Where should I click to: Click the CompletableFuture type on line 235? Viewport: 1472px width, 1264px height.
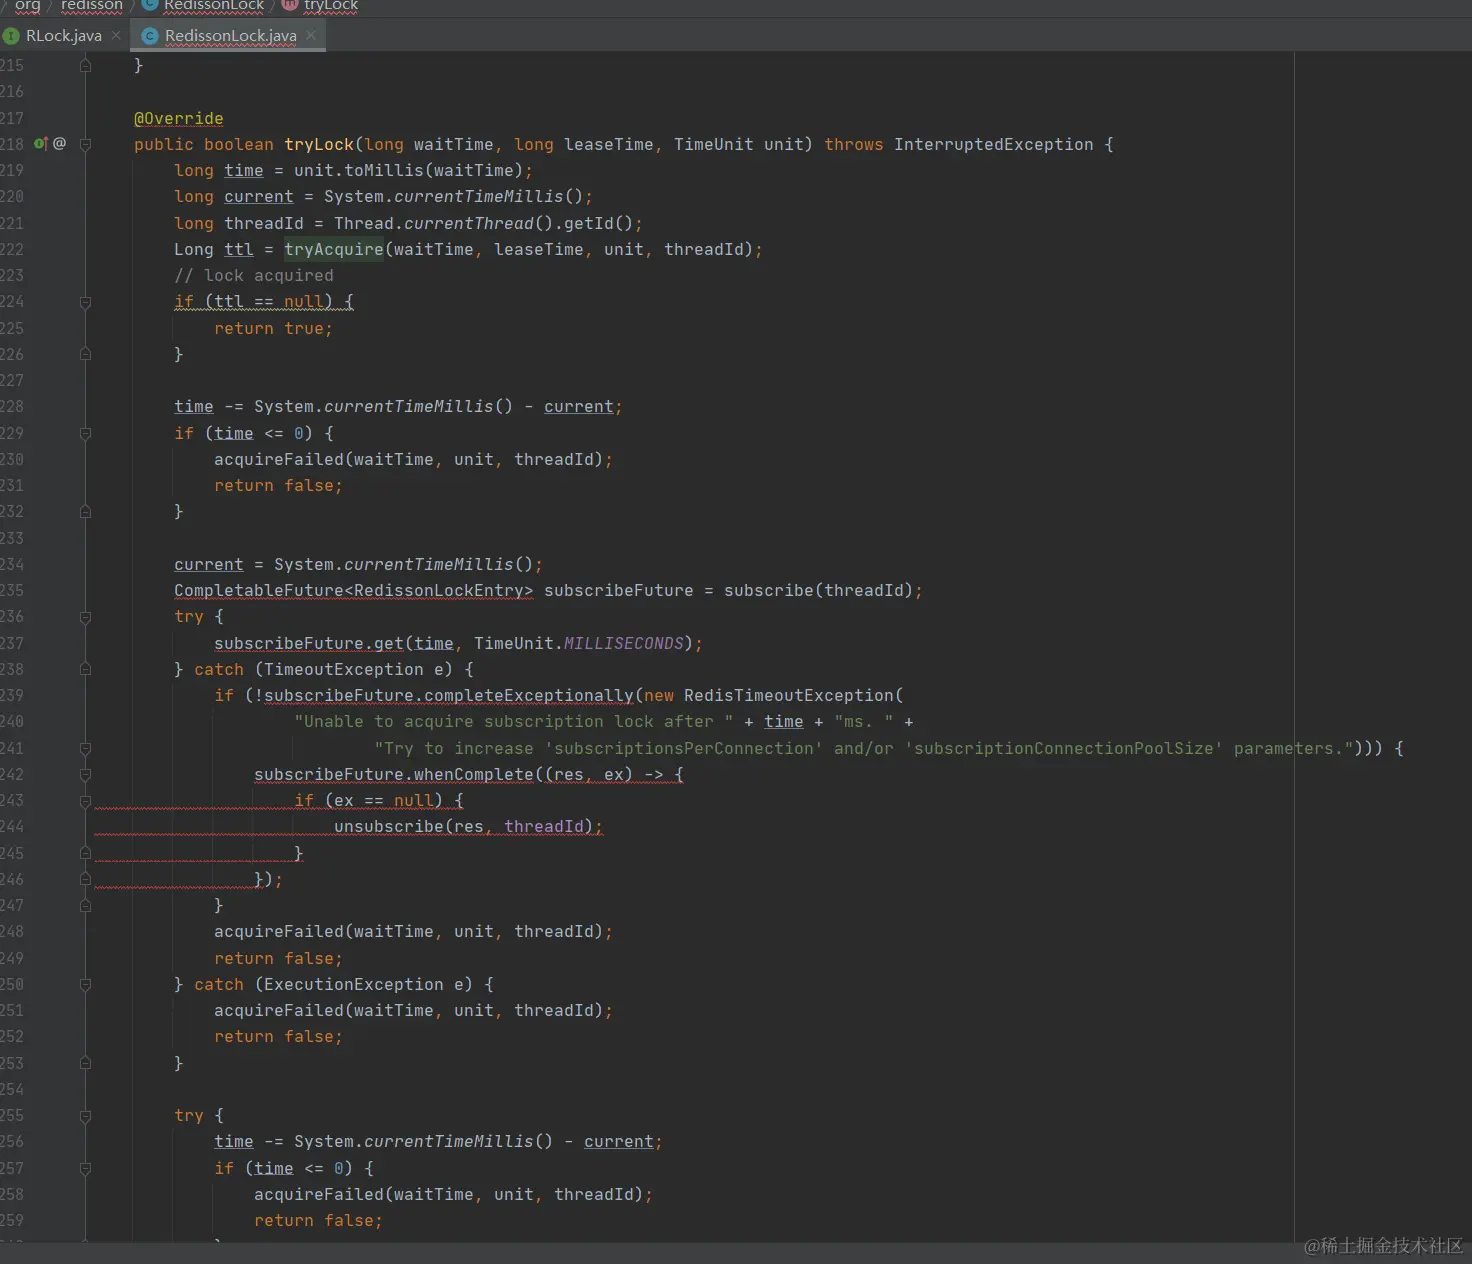(259, 590)
